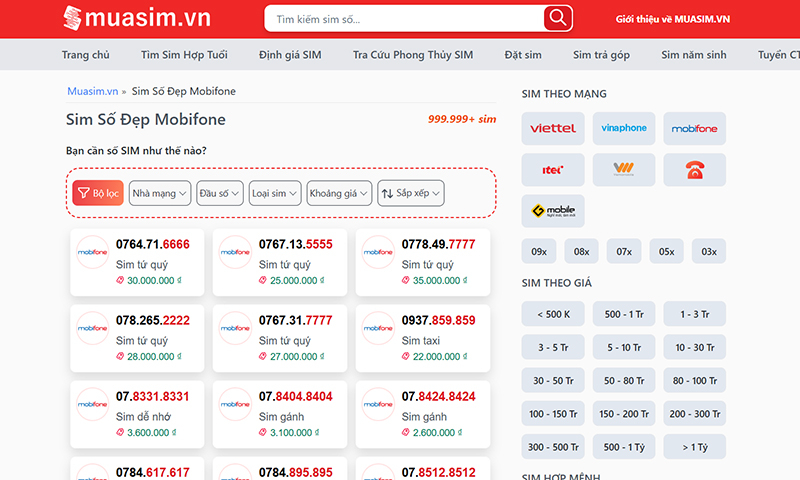The image size is (800, 480).
Task: Choose price range 300 - 500 Tr
Action: (553, 447)
